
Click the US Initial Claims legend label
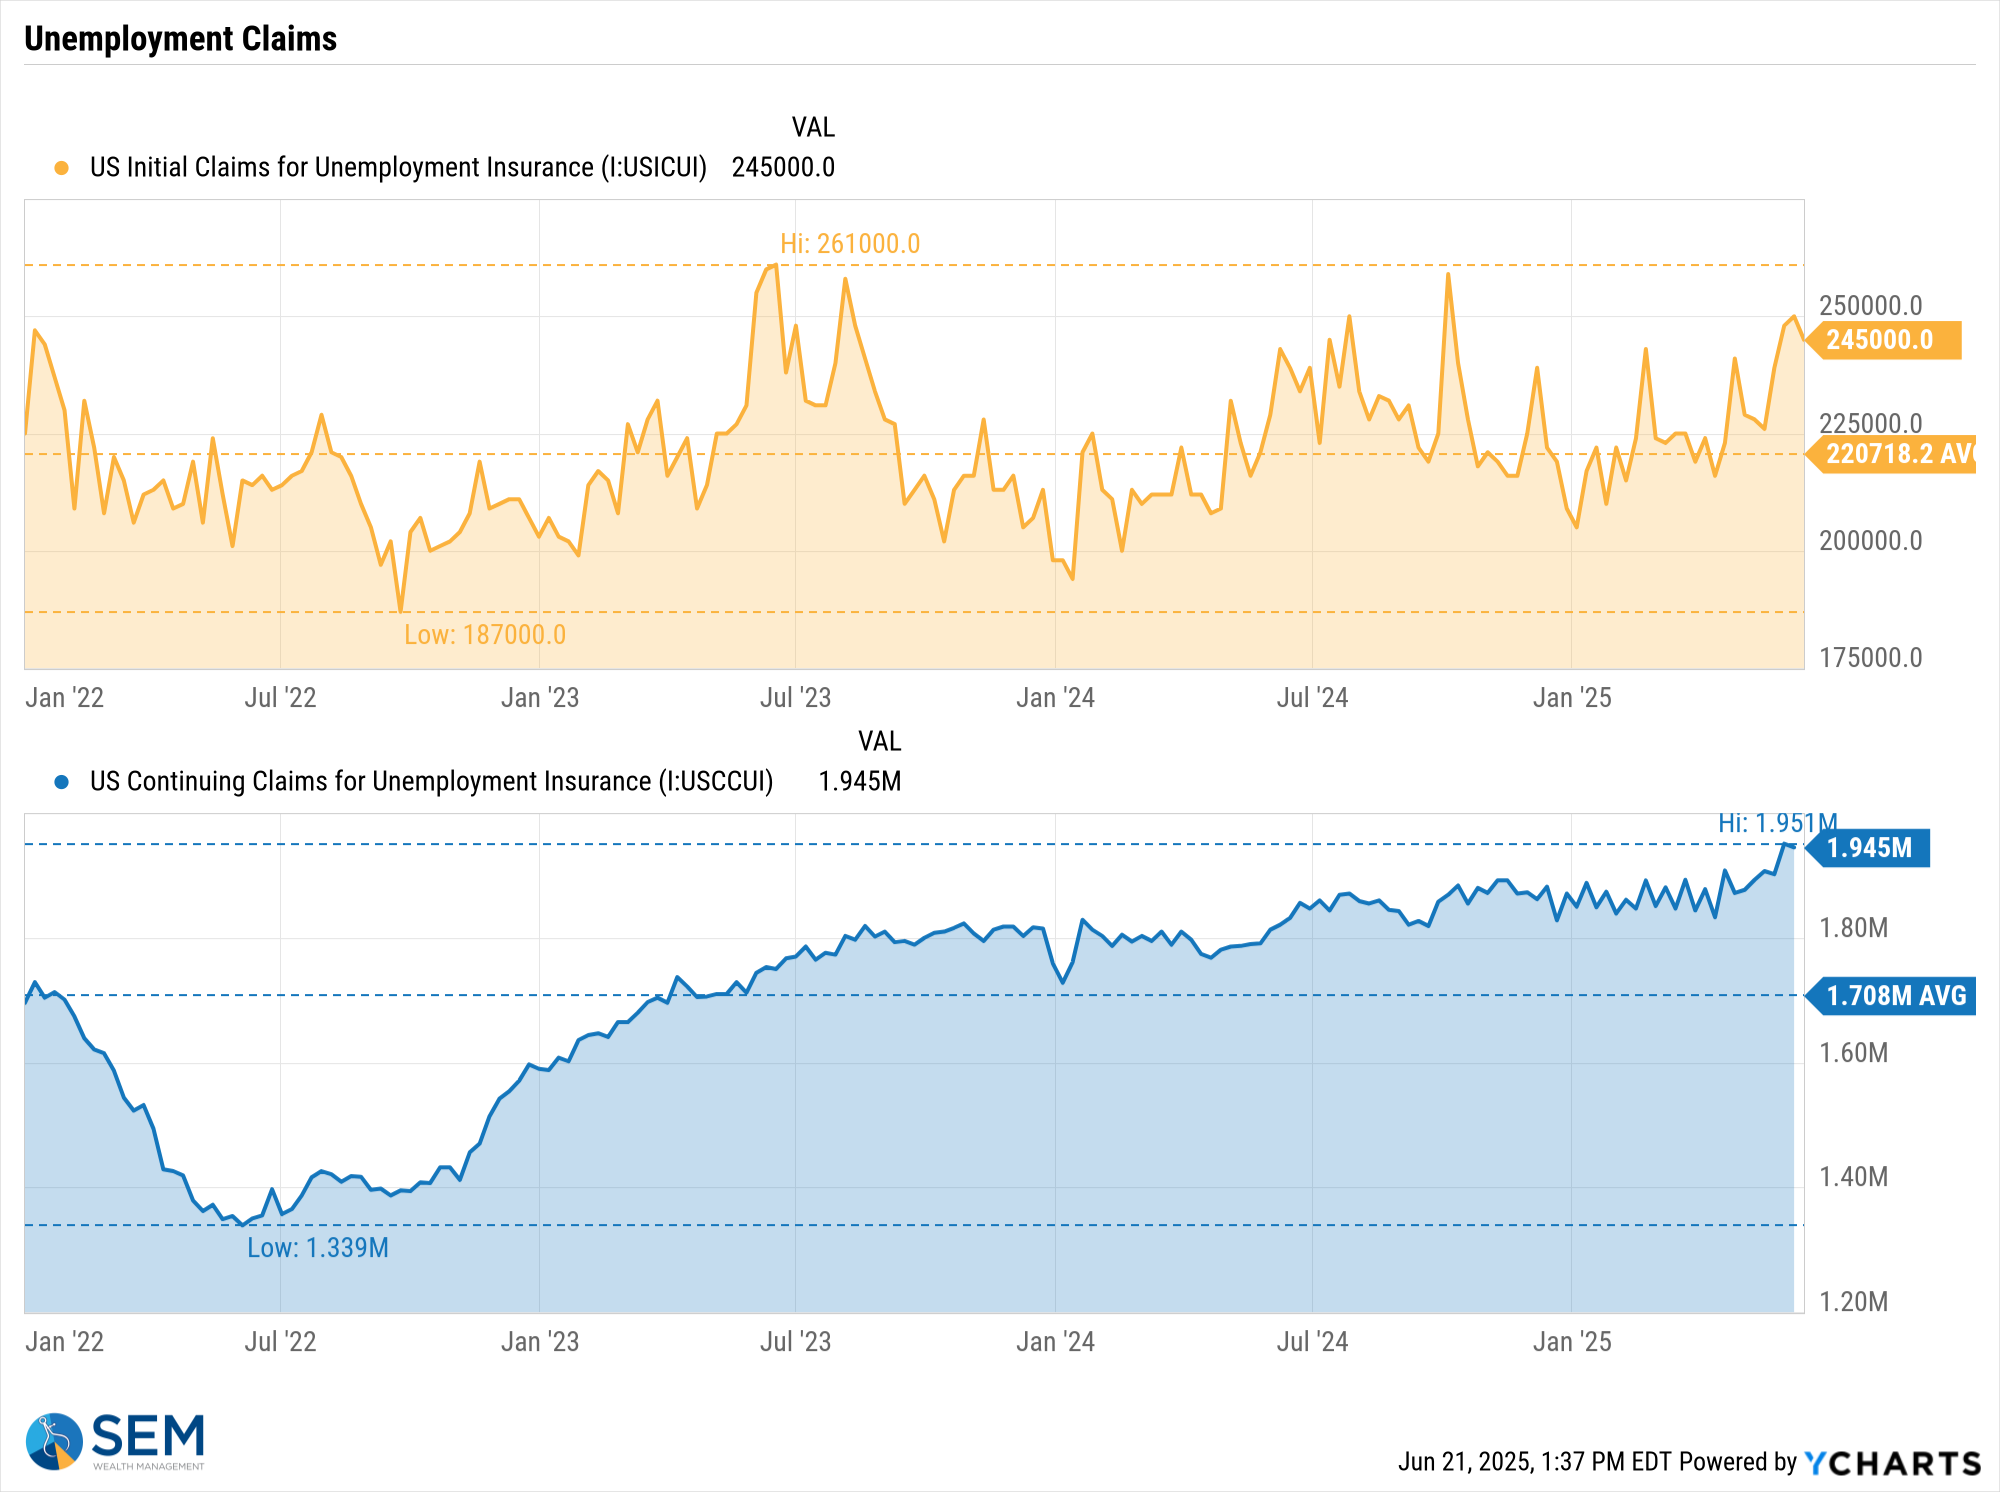(398, 167)
